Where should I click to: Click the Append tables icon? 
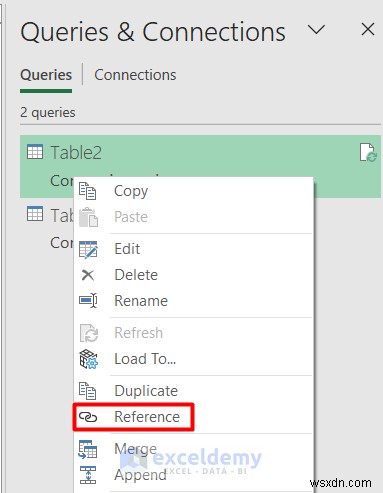[x=88, y=475]
